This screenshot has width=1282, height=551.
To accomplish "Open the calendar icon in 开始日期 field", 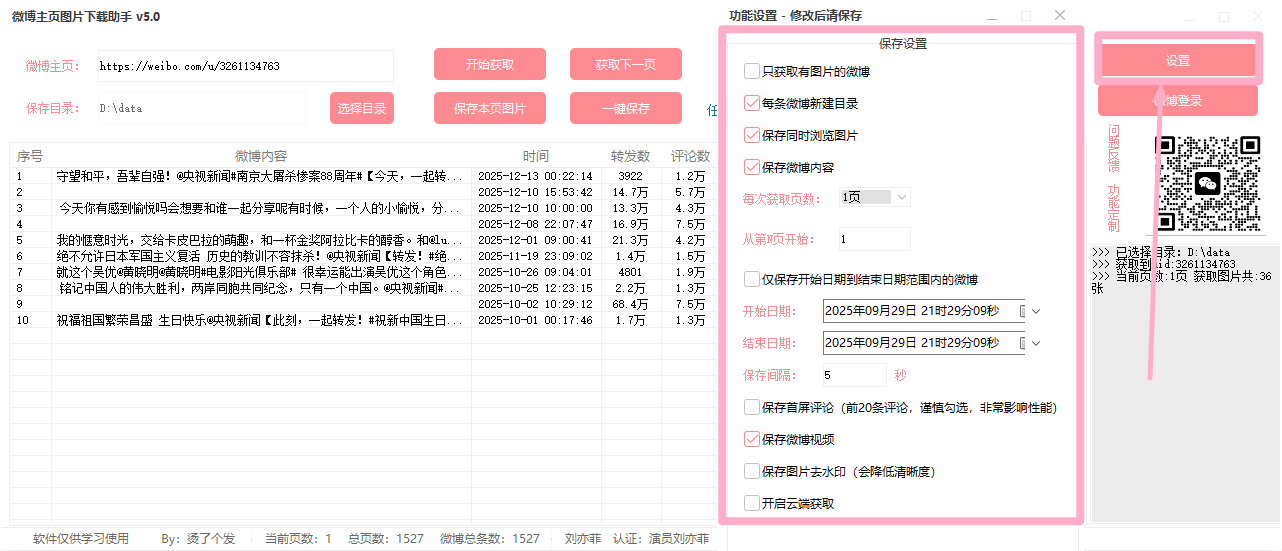I will pyautogui.click(x=1022, y=311).
